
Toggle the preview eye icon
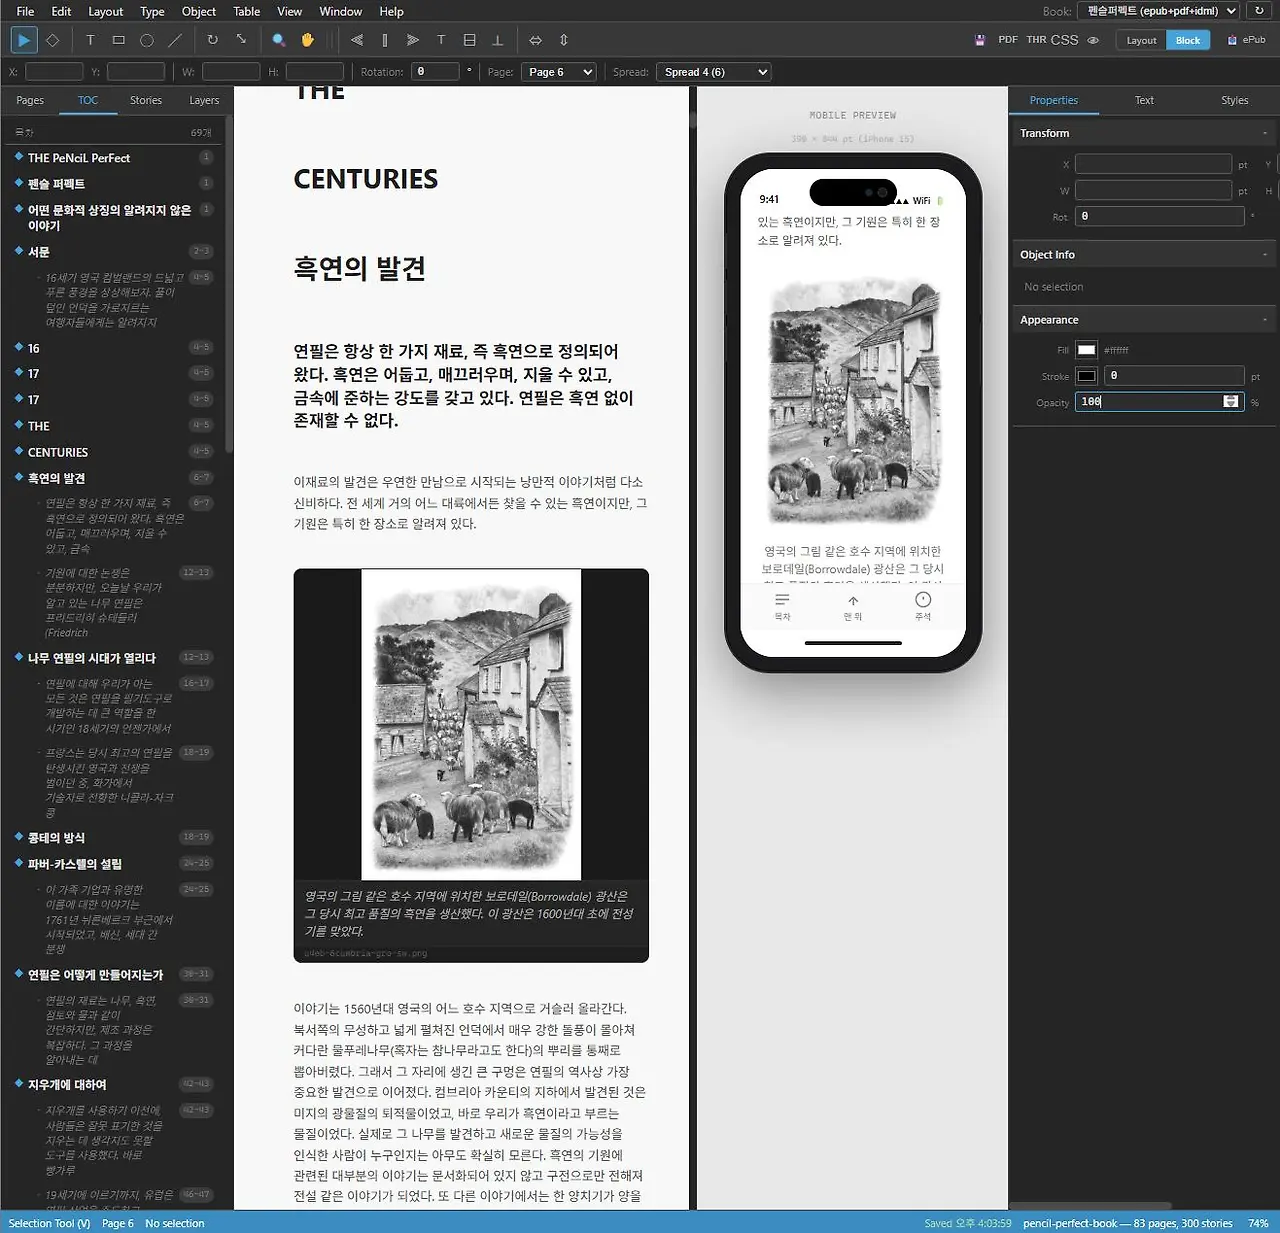1093,40
